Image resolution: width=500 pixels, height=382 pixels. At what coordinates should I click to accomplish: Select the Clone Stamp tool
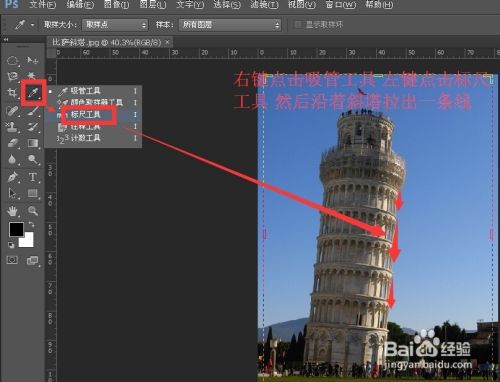point(13,127)
